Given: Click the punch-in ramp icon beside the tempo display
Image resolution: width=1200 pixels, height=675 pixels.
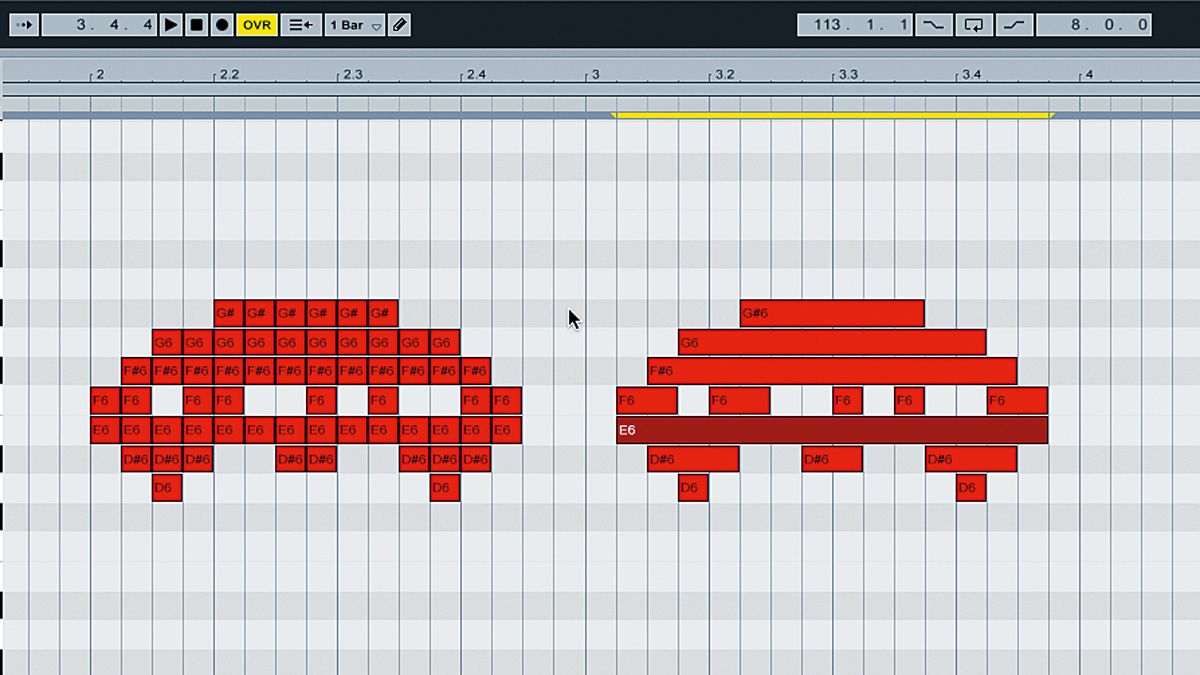Looking at the screenshot, I should [x=934, y=24].
